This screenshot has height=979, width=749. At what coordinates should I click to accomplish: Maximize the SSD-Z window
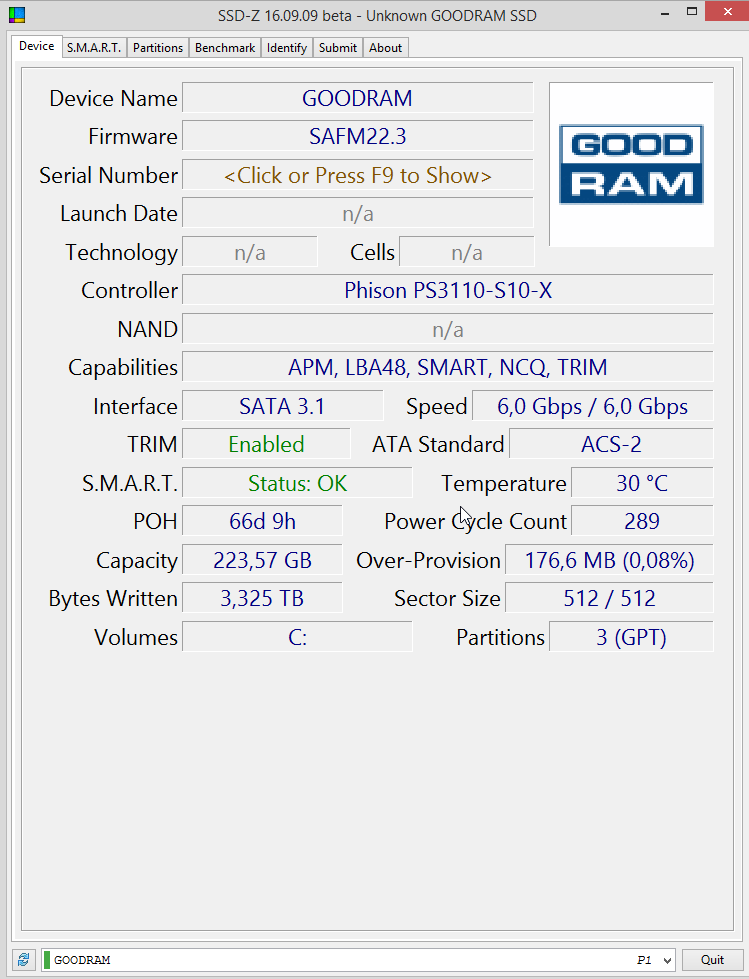click(692, 12)
